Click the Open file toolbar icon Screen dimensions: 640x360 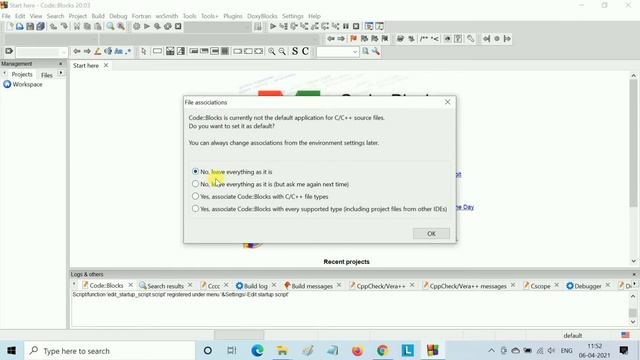click(x=20, y=27)
